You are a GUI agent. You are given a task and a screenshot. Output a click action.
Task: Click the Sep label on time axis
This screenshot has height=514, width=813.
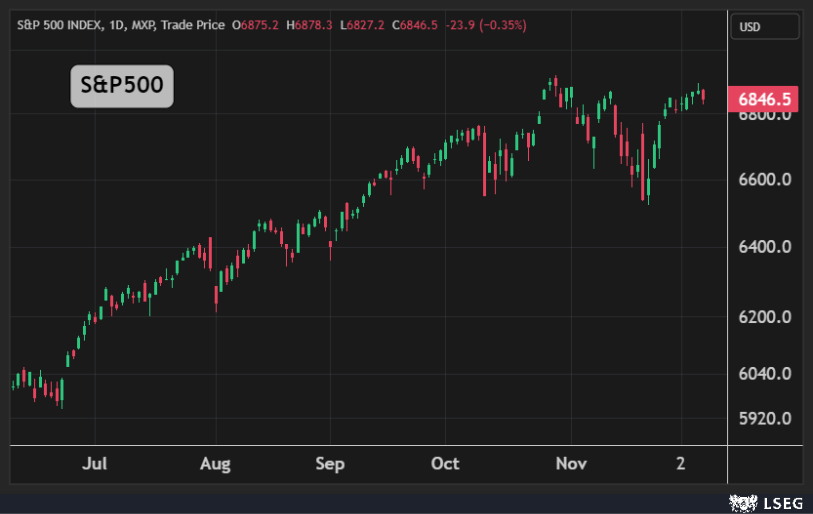(x=330, y=464)
